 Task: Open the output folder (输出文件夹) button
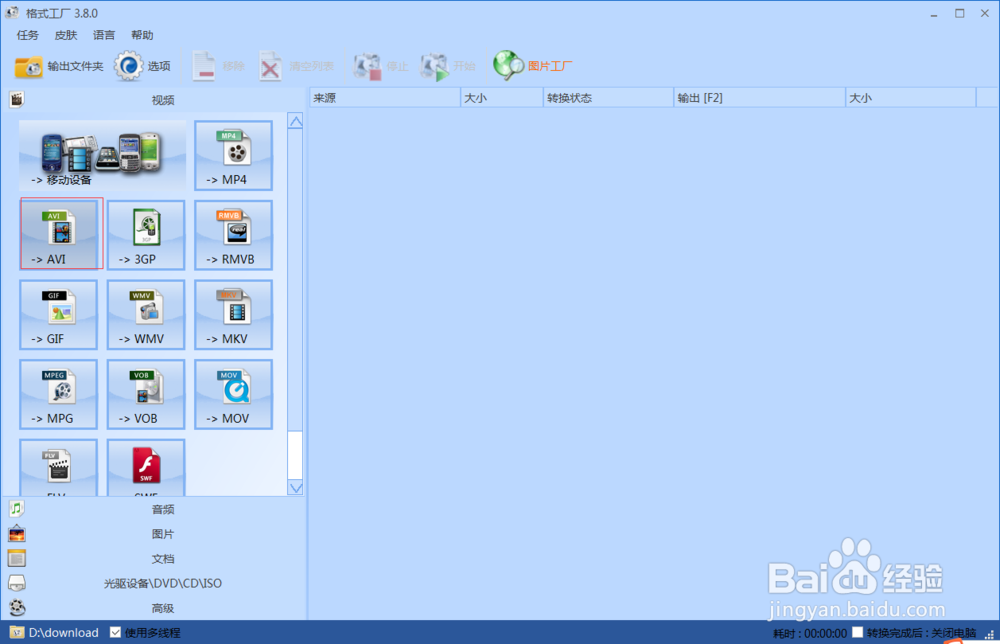pyautogui.click(x=59, y=66)
